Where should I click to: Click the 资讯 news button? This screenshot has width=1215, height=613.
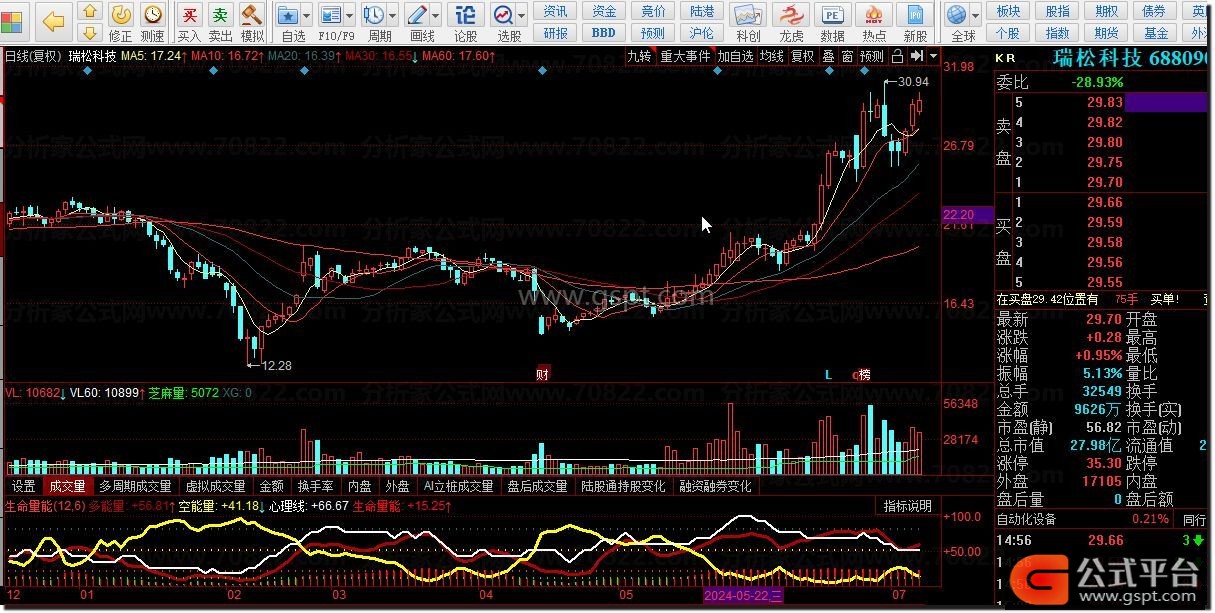[x=555, y=11]
